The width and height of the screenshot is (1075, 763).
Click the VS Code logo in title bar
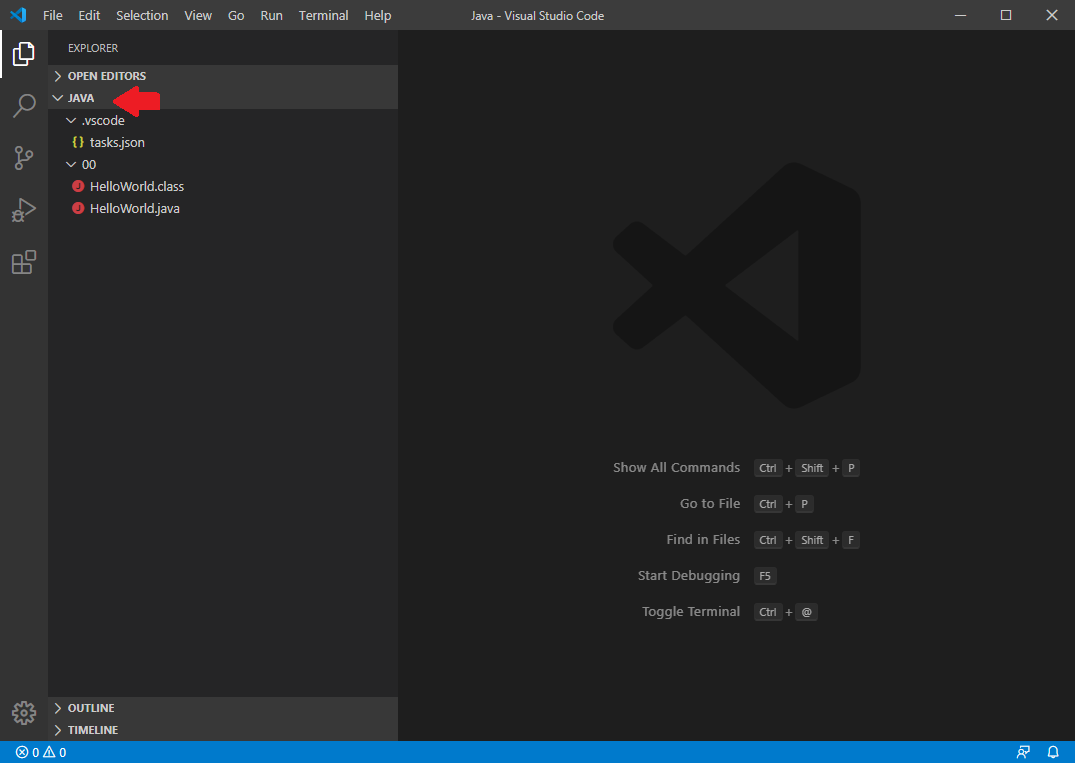point(18,14)
